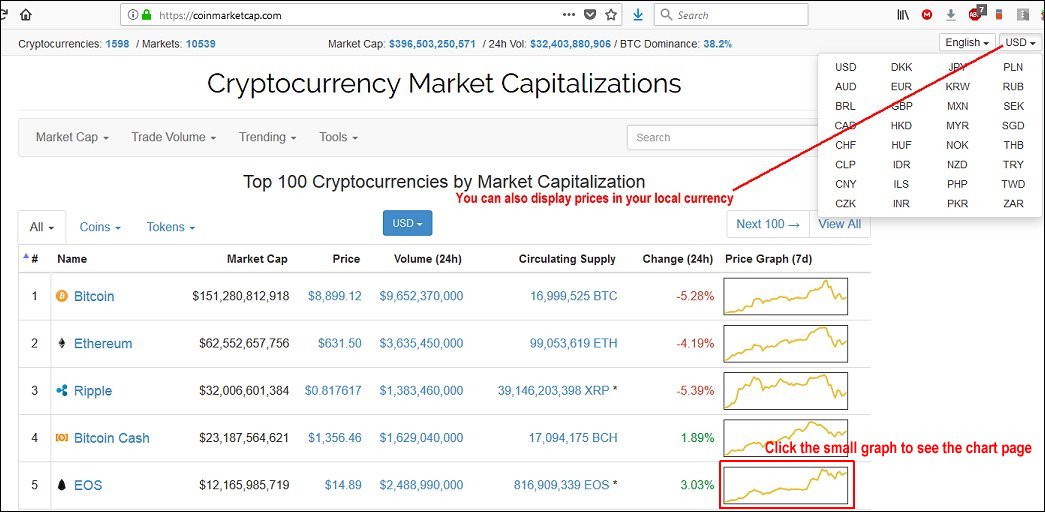Click the Cryptocurrencies count 1598
Screen dimensions: 1045x512
click(x=117, y=44)
